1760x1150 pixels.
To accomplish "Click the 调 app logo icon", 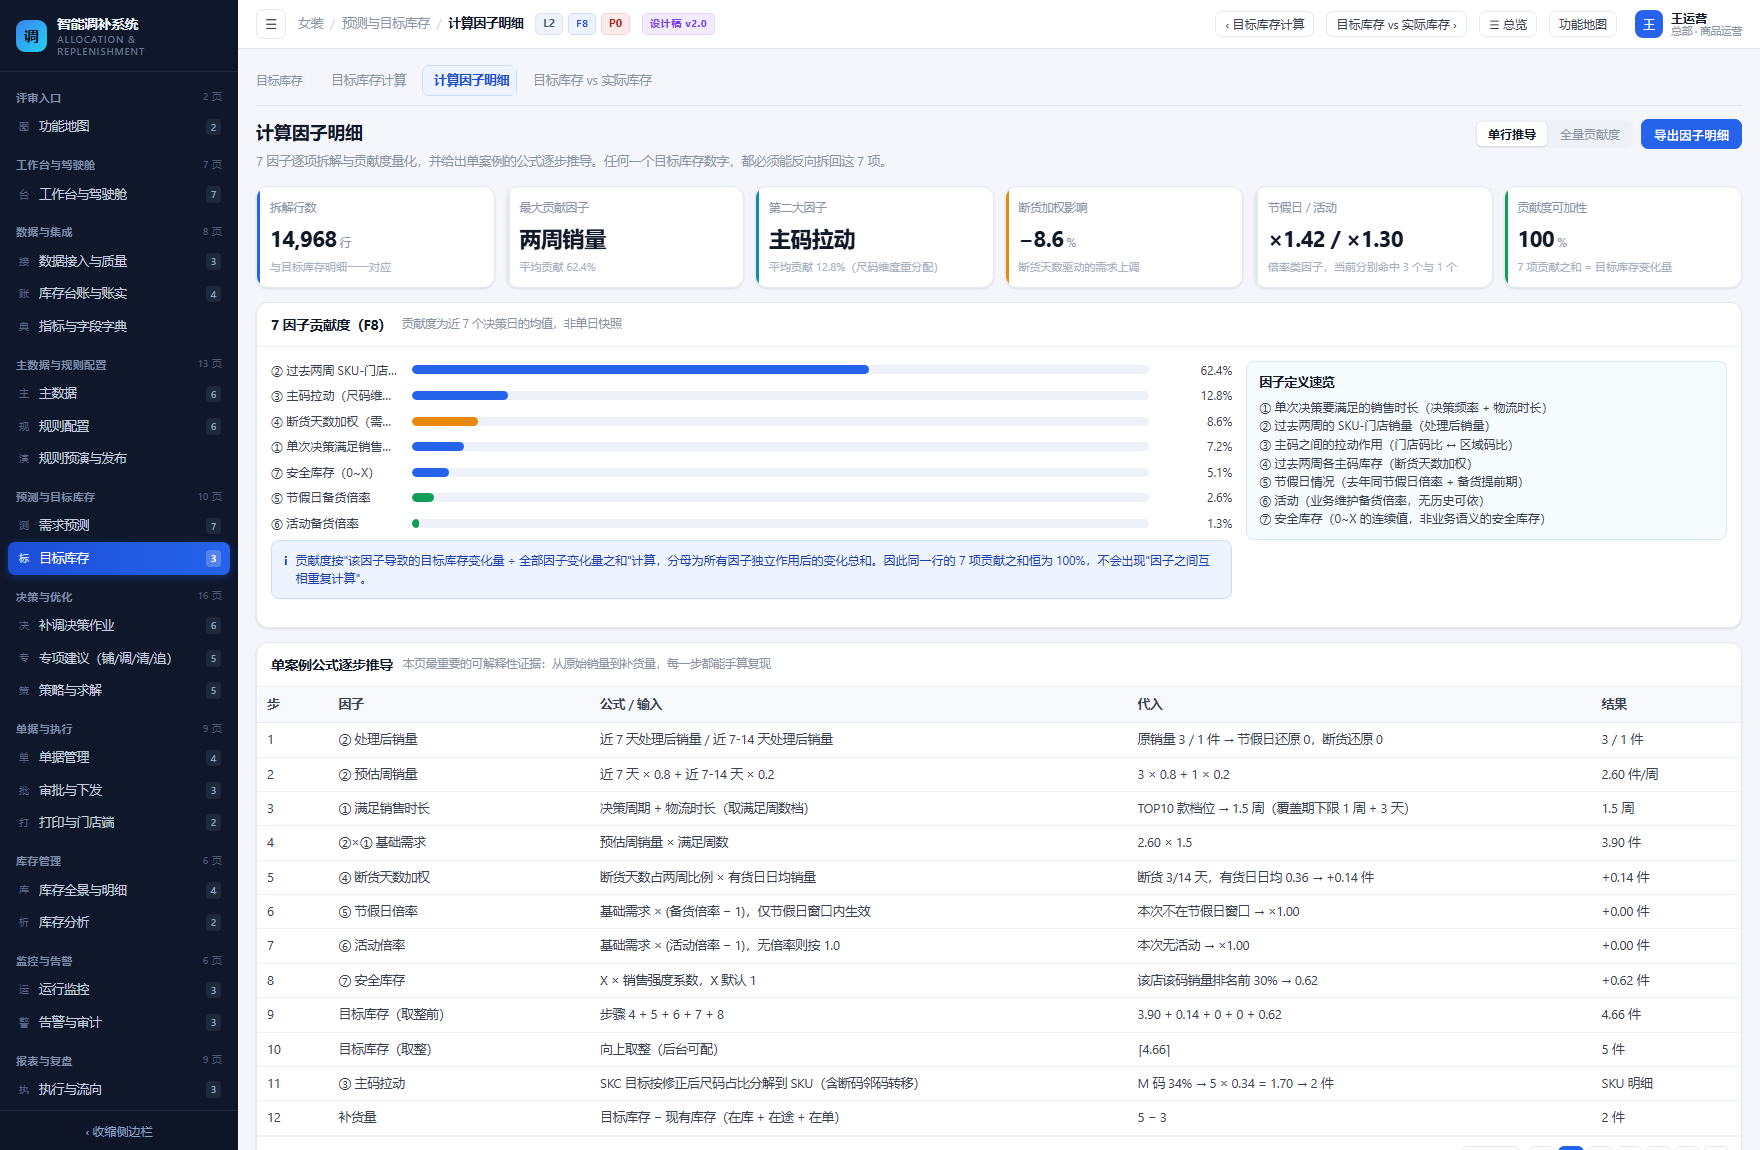I will pos(31,36).
